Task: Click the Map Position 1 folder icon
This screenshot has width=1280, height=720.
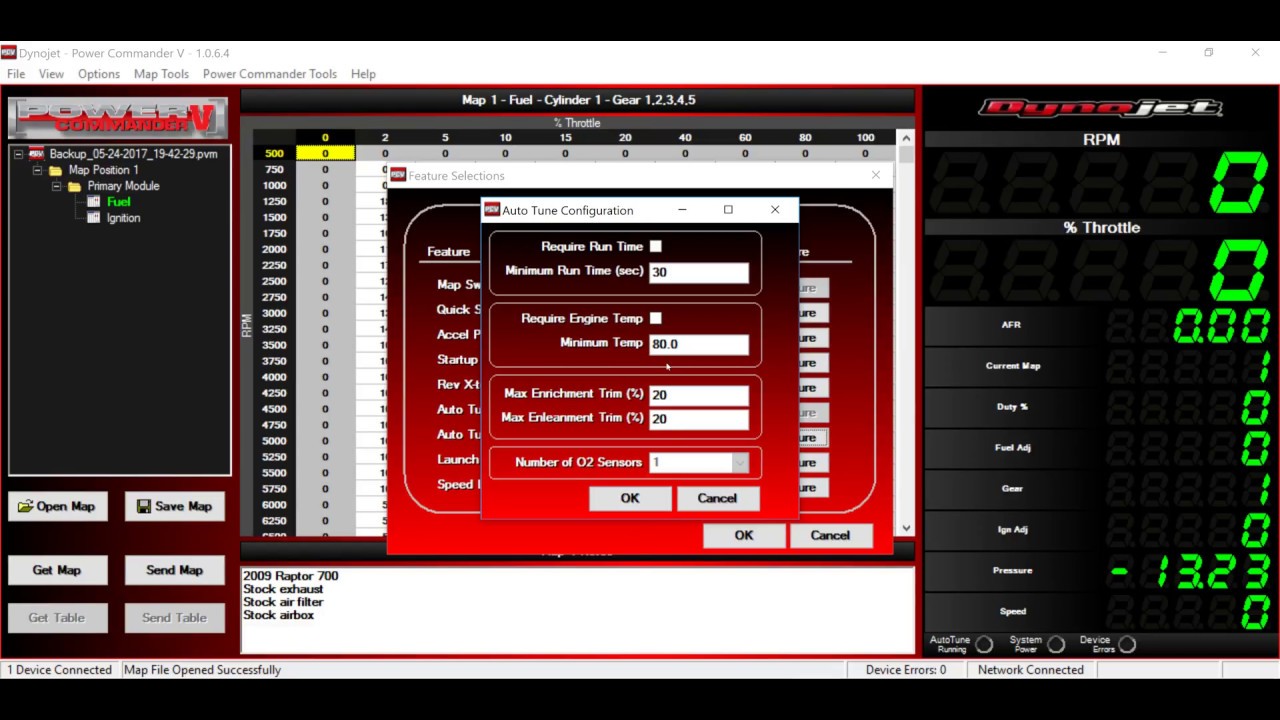Action: point(56,170)
